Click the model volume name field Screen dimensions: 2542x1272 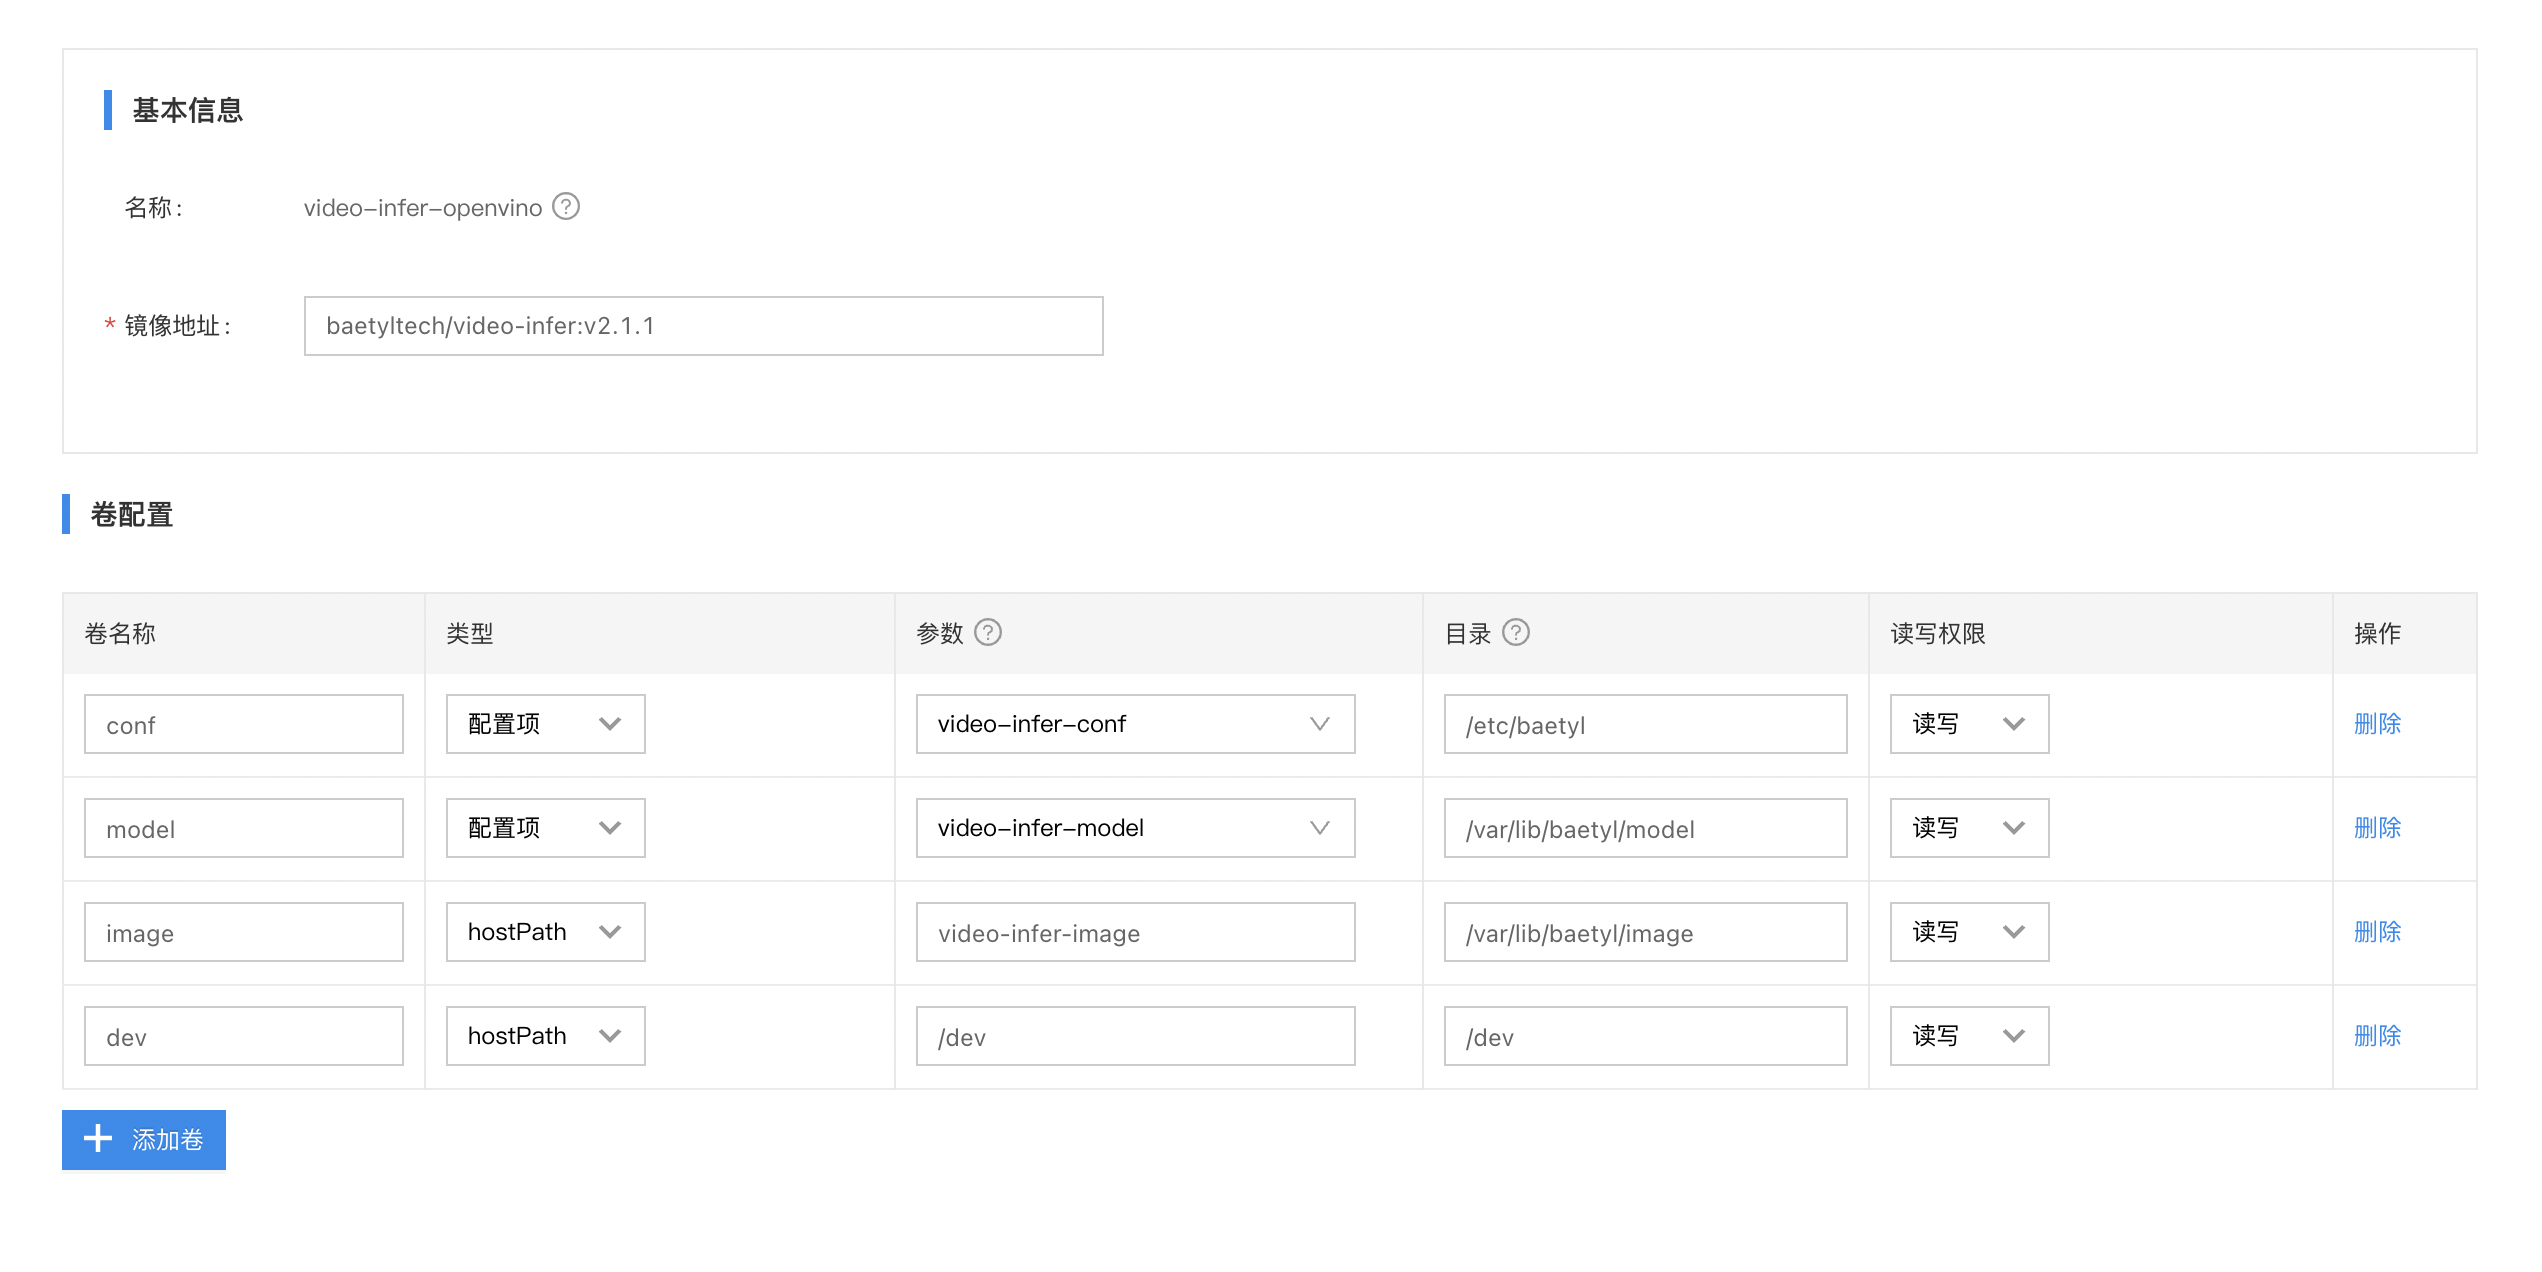click(243, 828)
